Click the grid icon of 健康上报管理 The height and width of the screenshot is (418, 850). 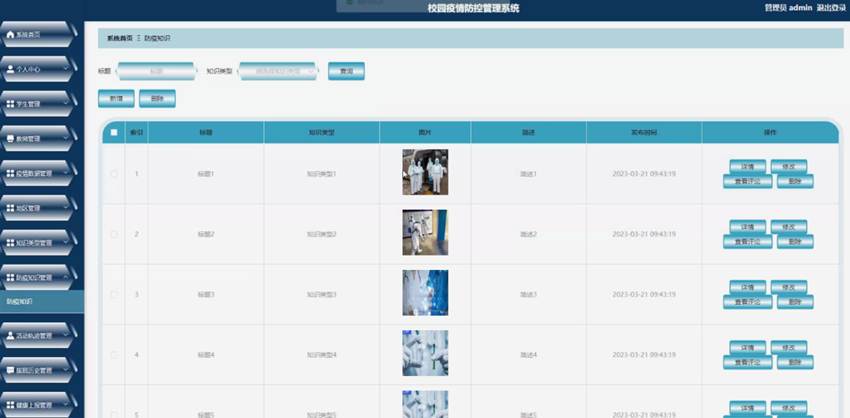10,405
